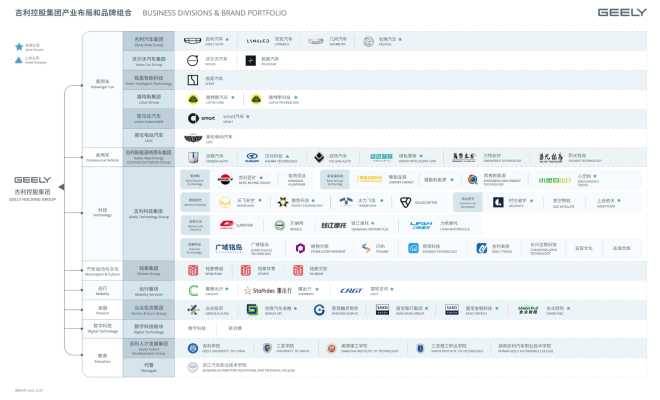Click the Geely Travel blue logo
This screenshot has height=400, width=660.
pos(482,248)
